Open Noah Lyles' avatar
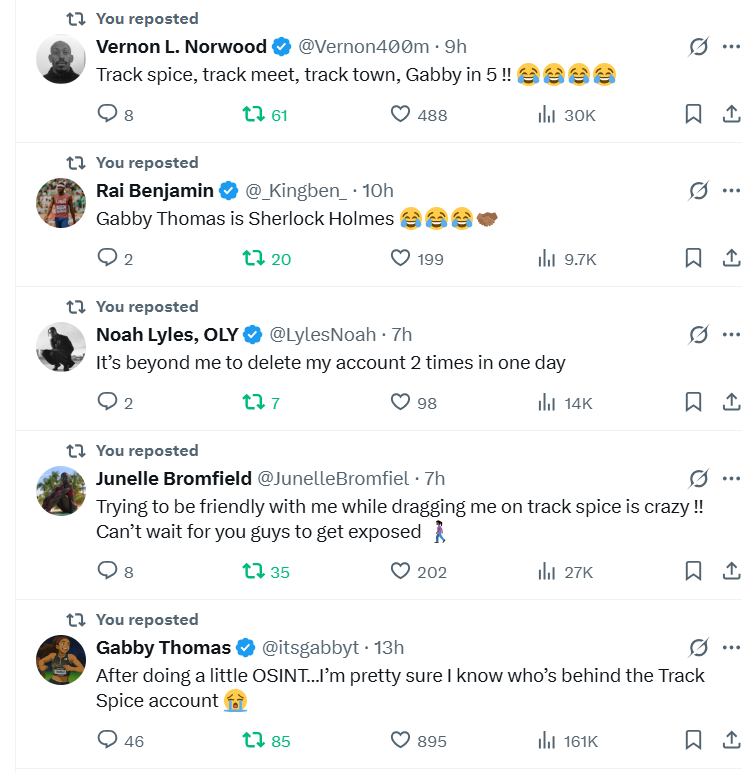Image resolution: width=742 pixels, height=772 pixels. tap(60, 347)
